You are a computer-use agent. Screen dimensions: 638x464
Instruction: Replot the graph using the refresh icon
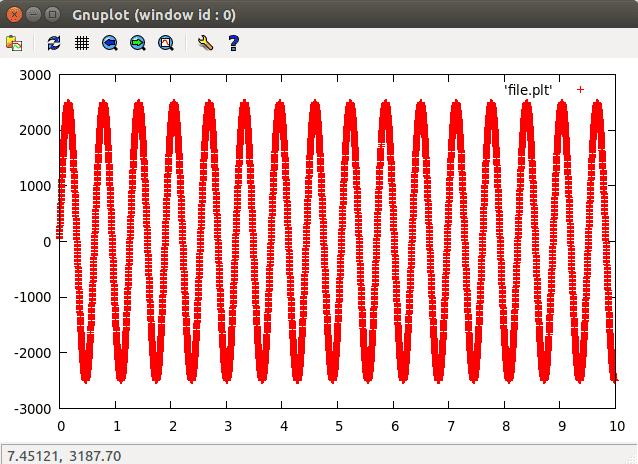click(54, 43)
